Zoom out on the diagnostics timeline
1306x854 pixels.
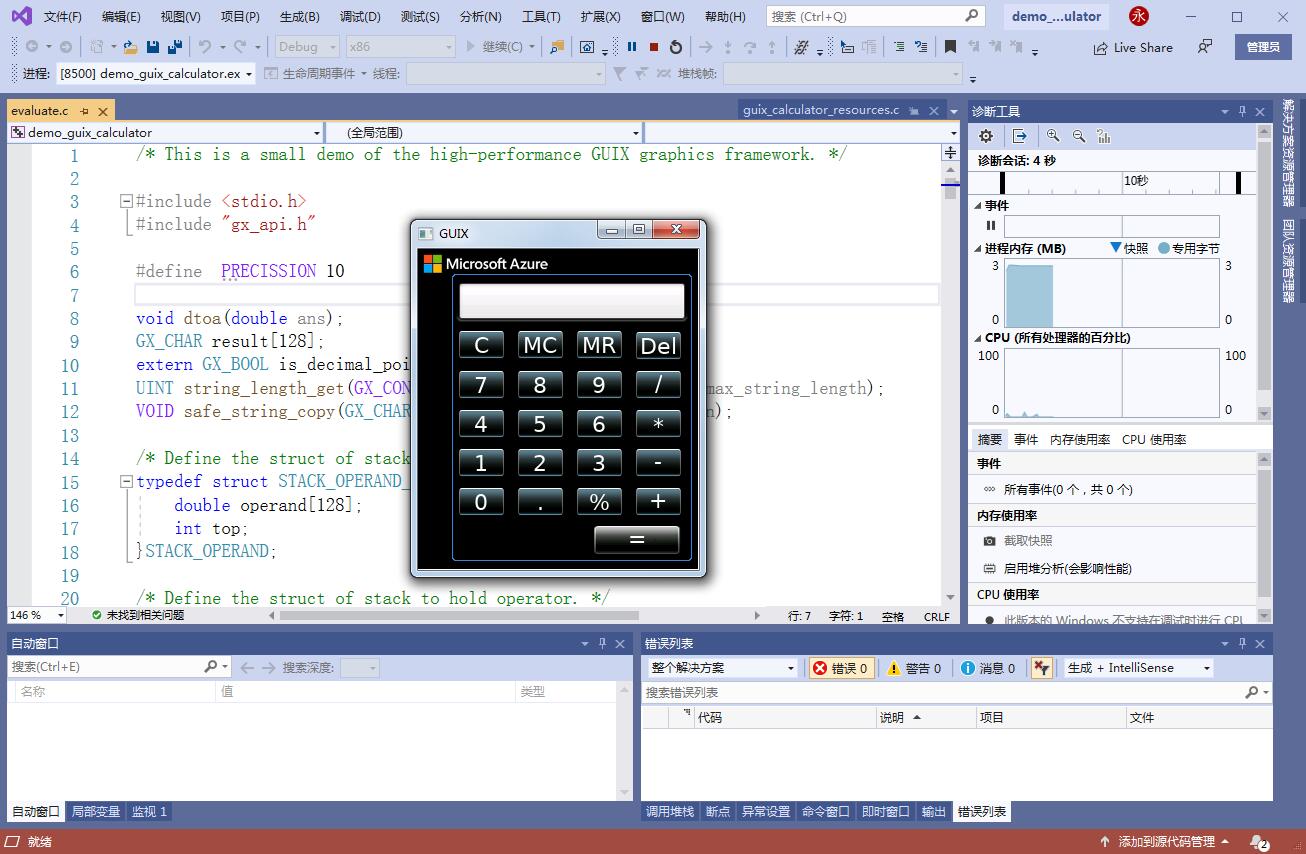tap(1079, 136)
